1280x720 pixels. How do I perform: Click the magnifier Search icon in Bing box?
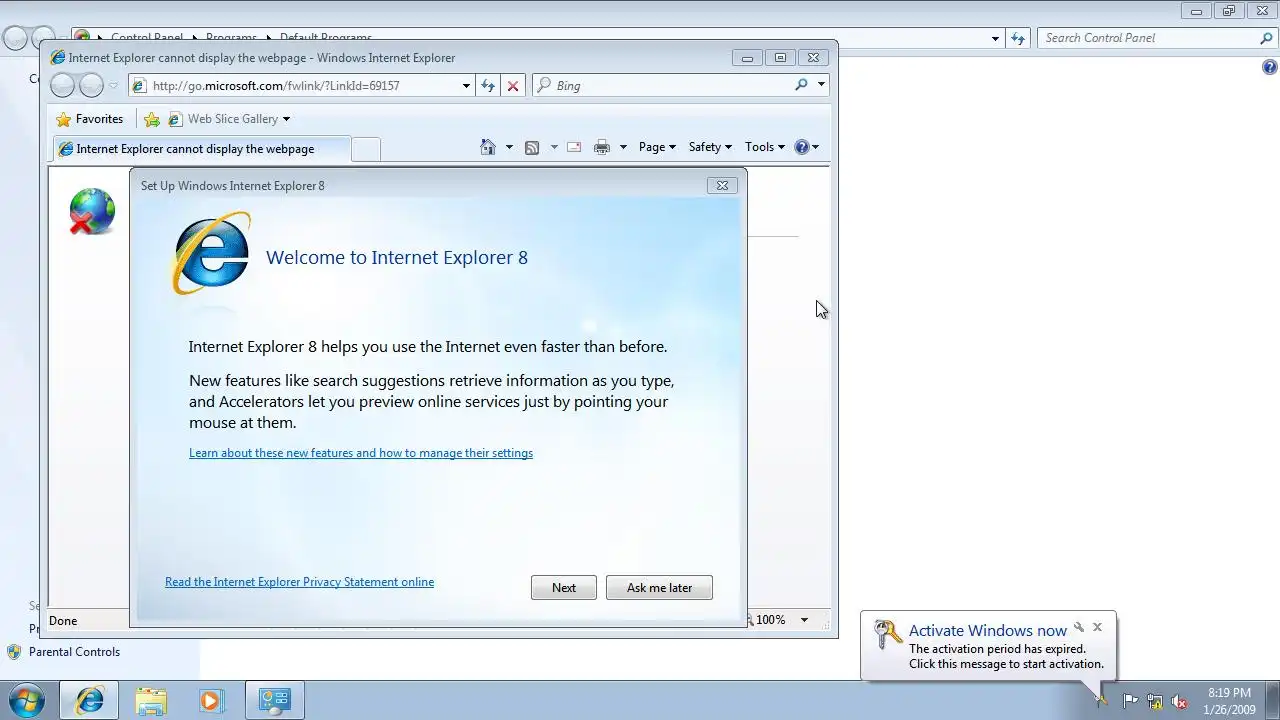(x=801, y=85)
